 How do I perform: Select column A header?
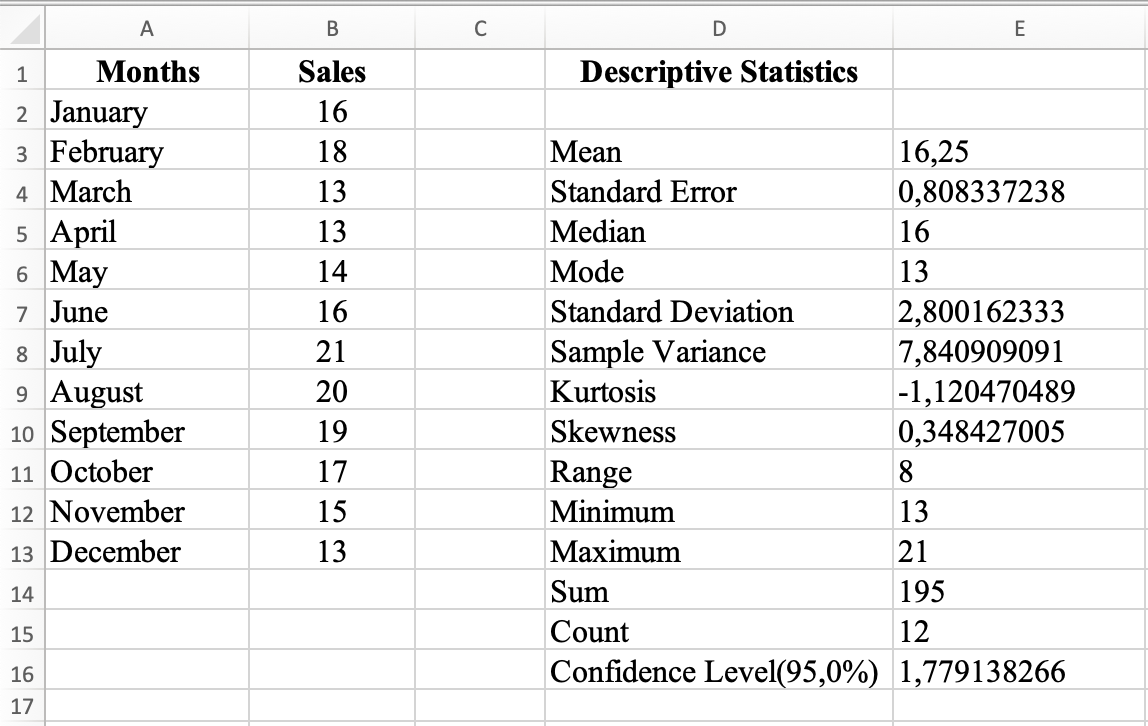pyautogui.click(x=148, y=29)
